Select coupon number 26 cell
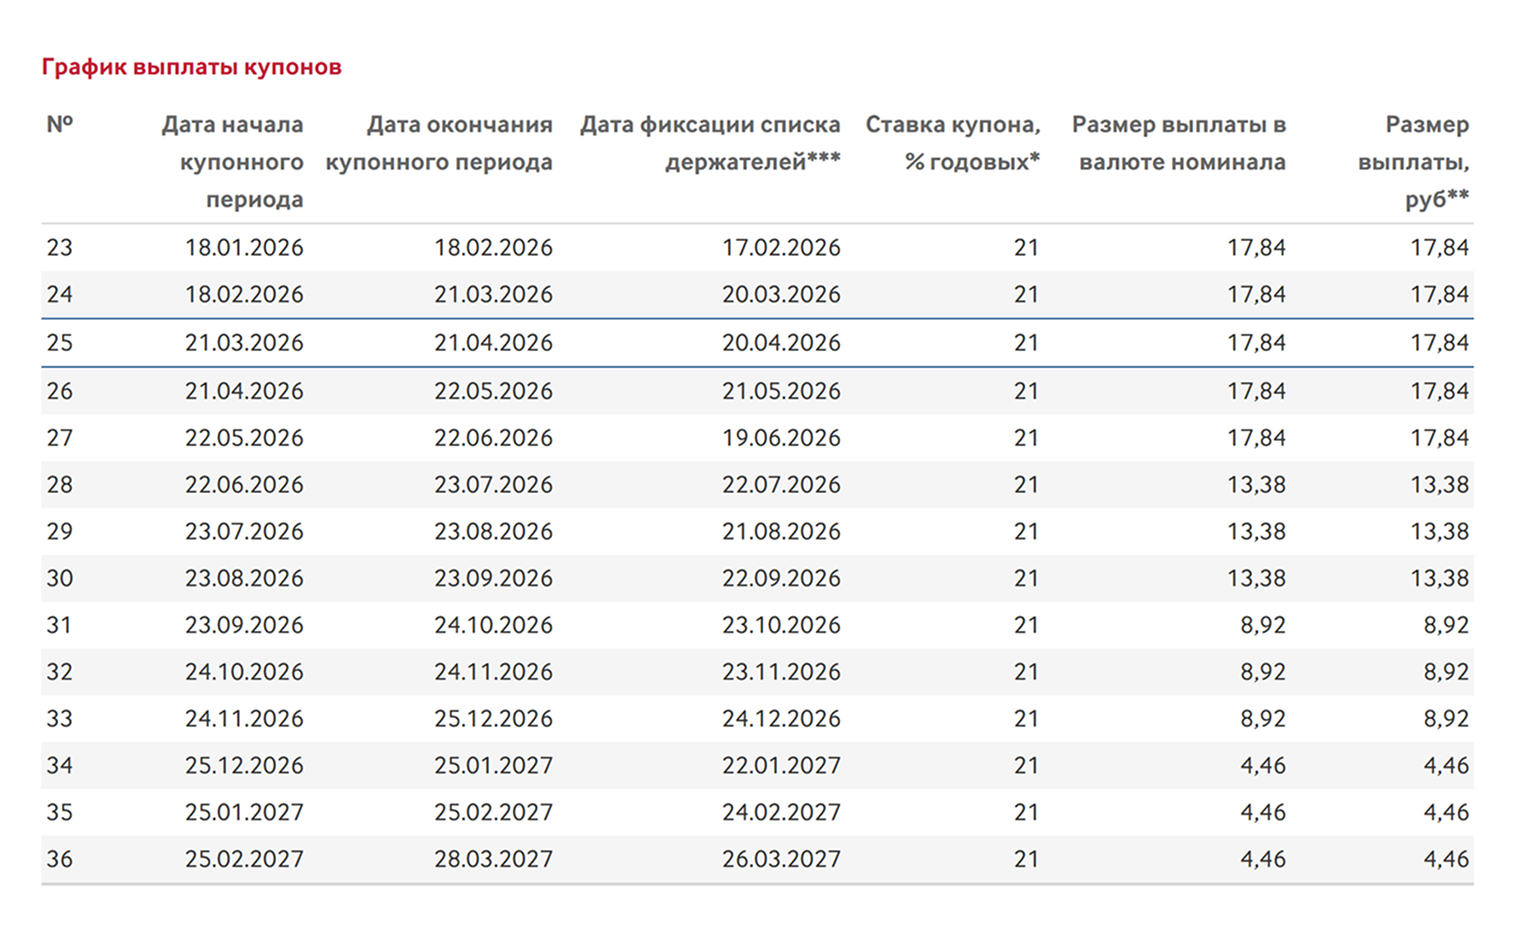Viewport: 1520px width, 946px height. click(x=60, y=391)
